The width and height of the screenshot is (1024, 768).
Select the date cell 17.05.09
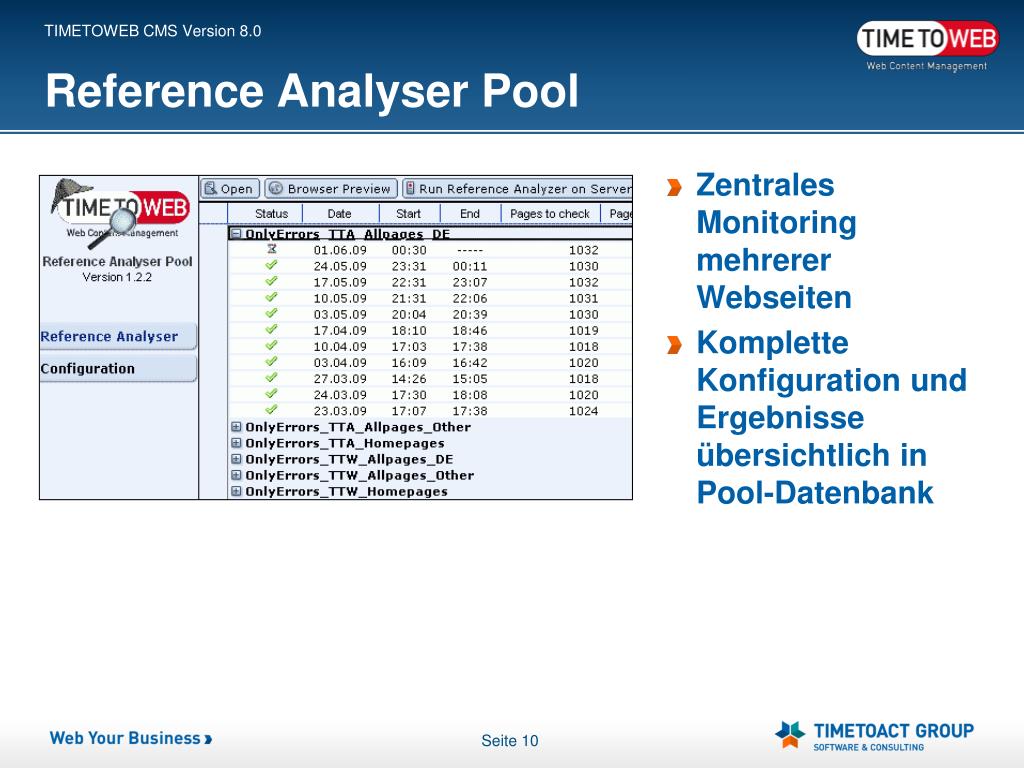tap(340, 282)
